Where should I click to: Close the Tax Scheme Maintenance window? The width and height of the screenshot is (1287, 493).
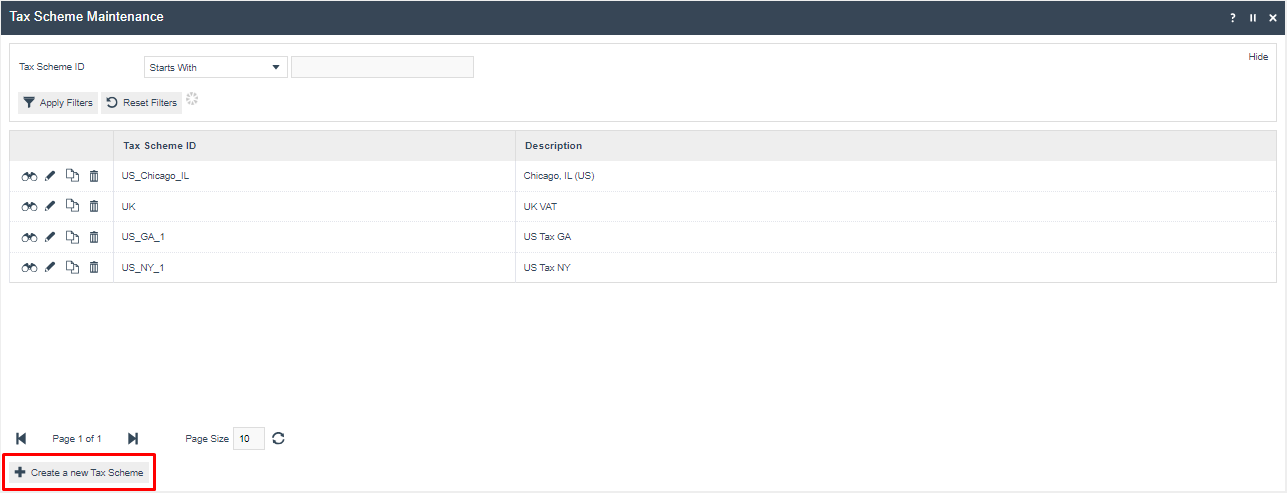tap(1272, 18)
